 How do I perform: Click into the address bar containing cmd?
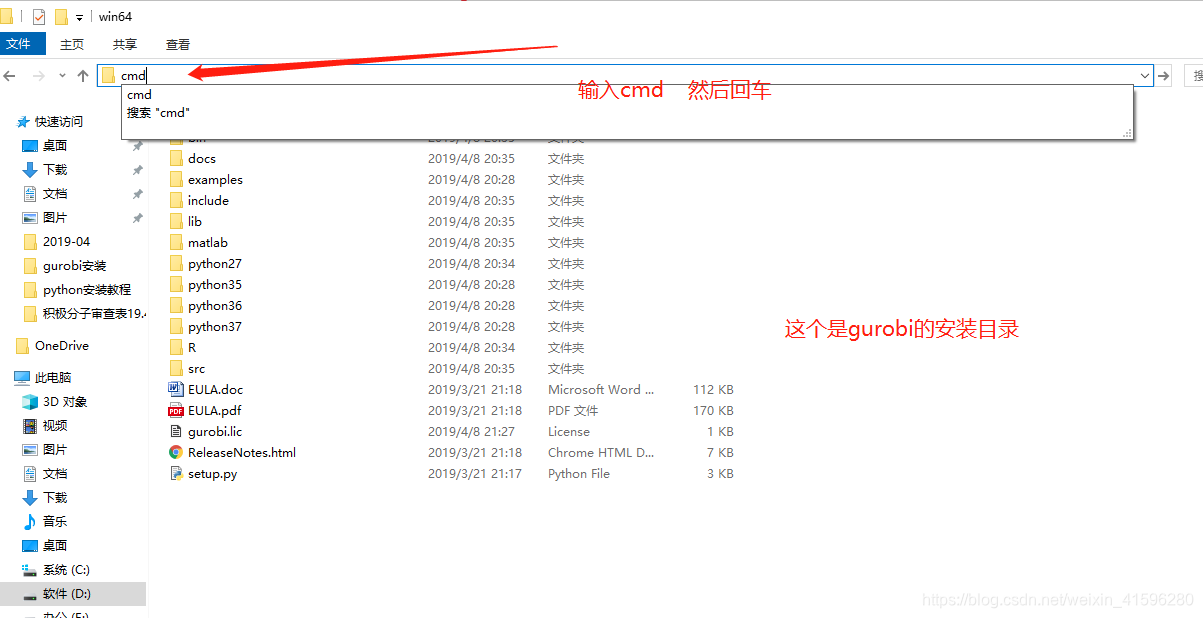[625, 75]
